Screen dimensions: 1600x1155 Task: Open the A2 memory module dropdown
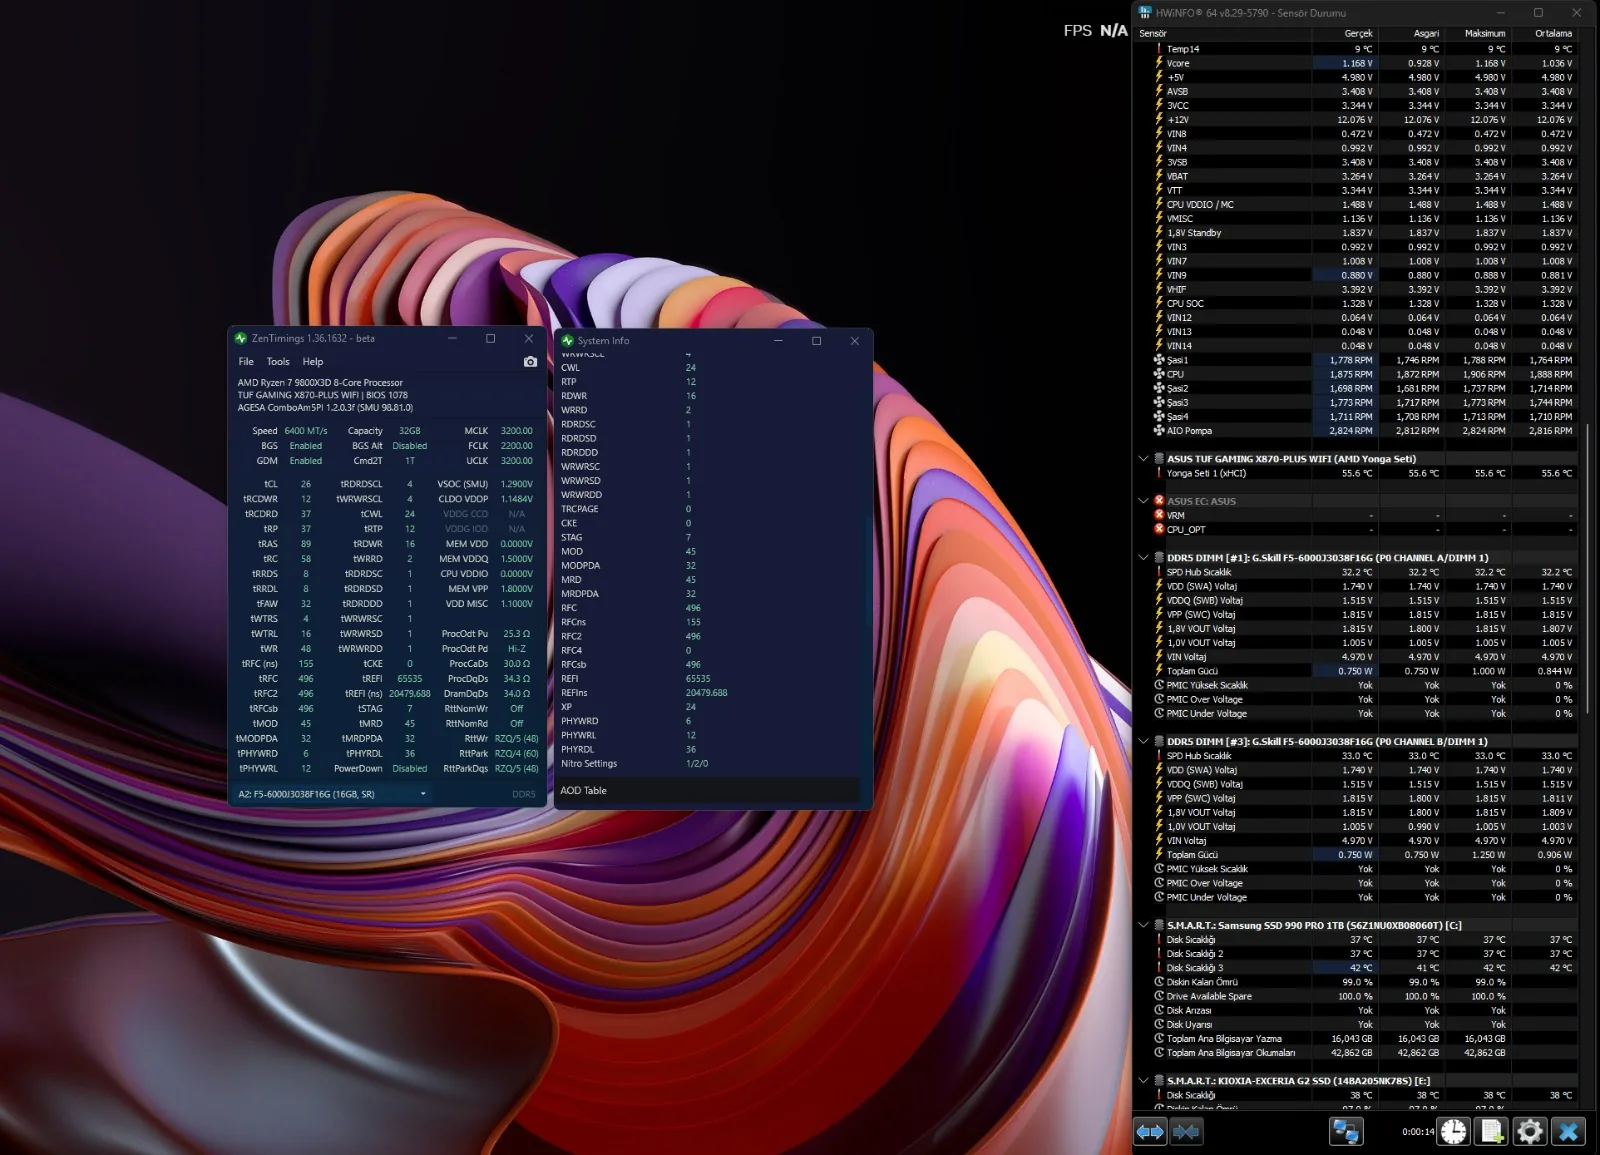coord(423,794)
